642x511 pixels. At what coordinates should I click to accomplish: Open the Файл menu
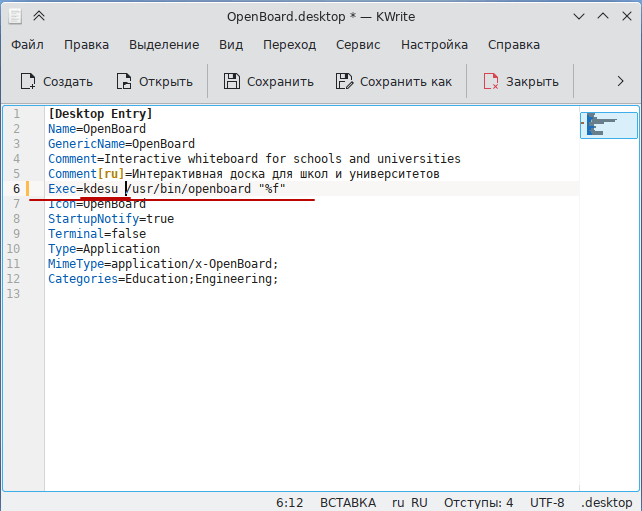pyautogui.click(x=27, y=45)
